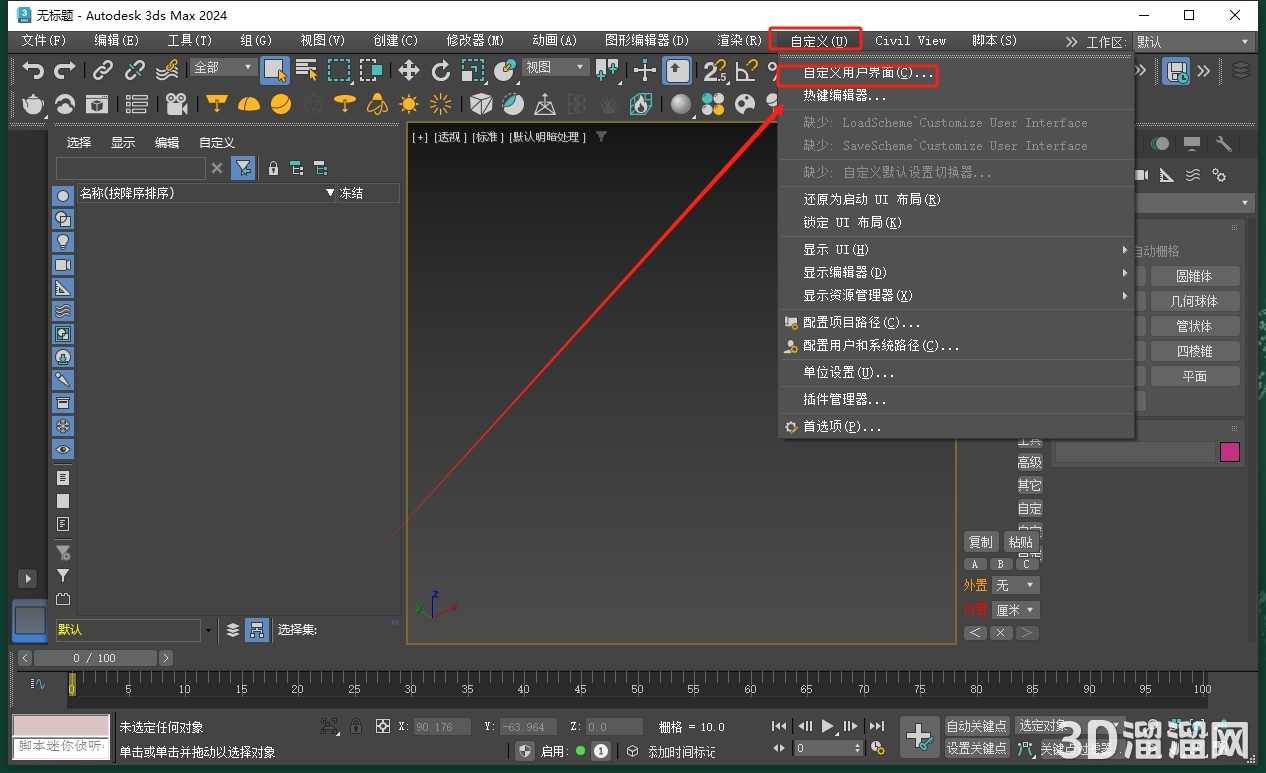Click the 0 / 100 time slider handle
Viewport: 1266px width, 773px height.
point(95,658)
